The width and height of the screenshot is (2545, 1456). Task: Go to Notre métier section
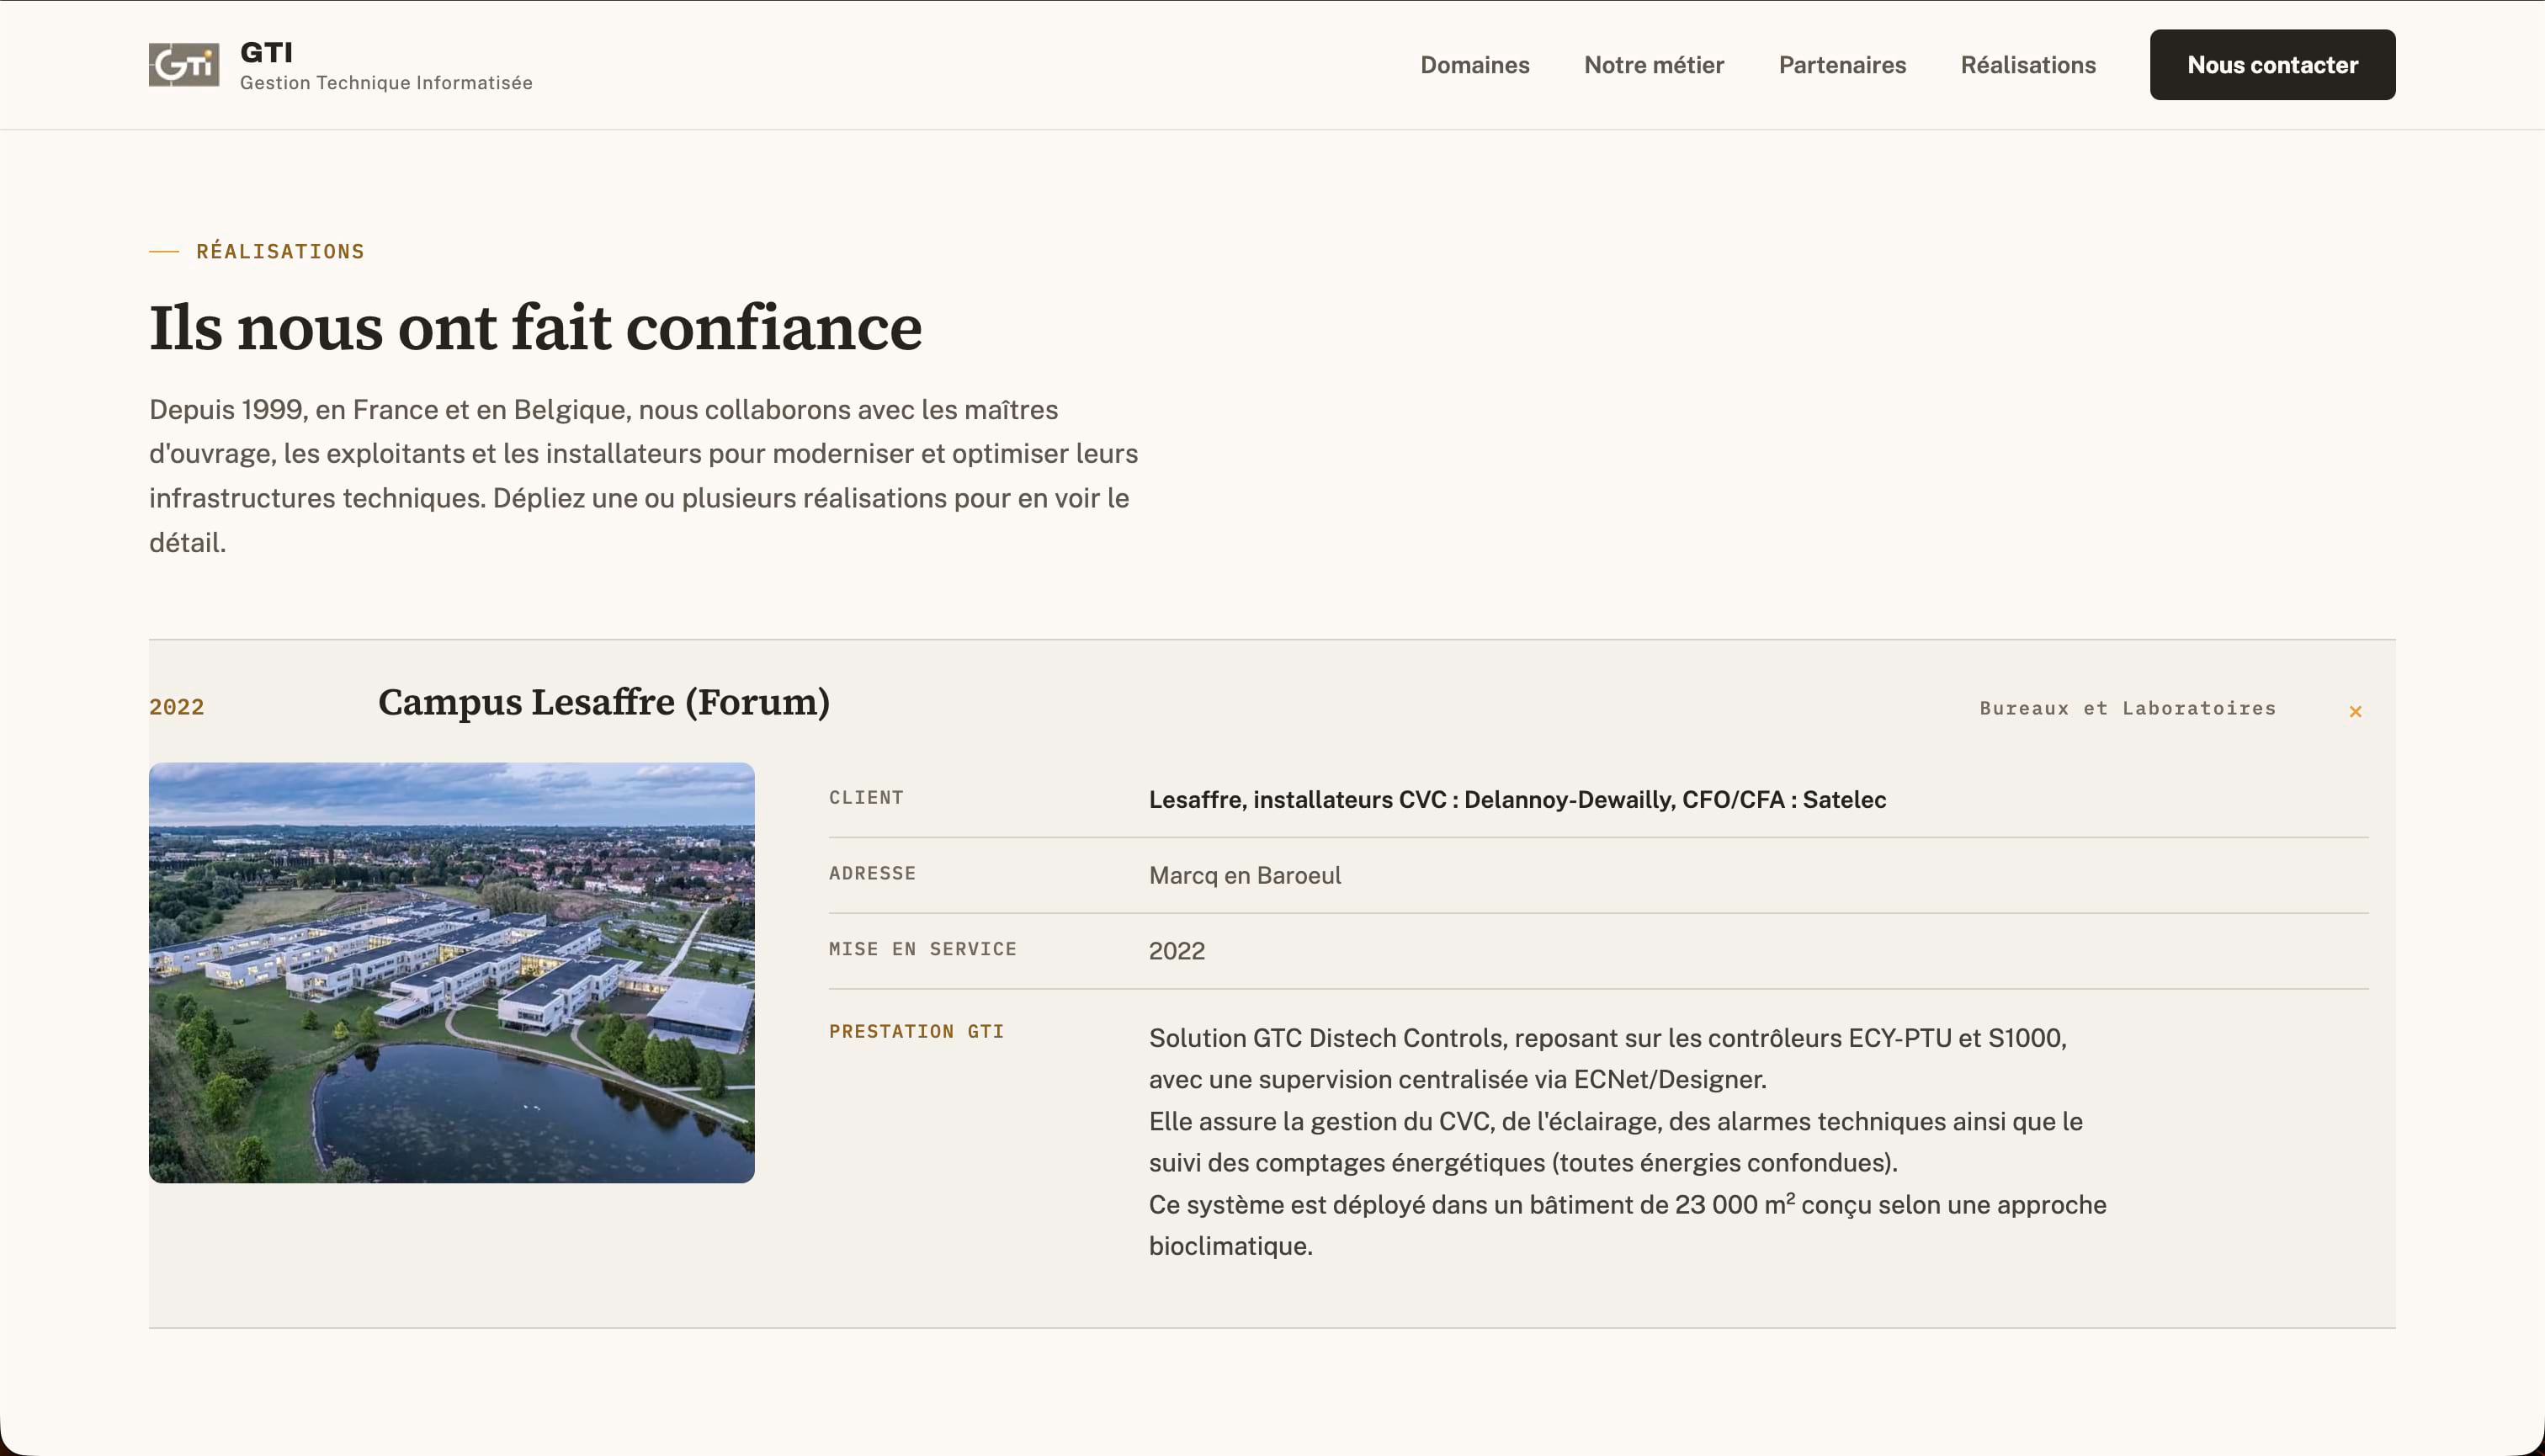pyautogui.click(x=1654, y=65)
